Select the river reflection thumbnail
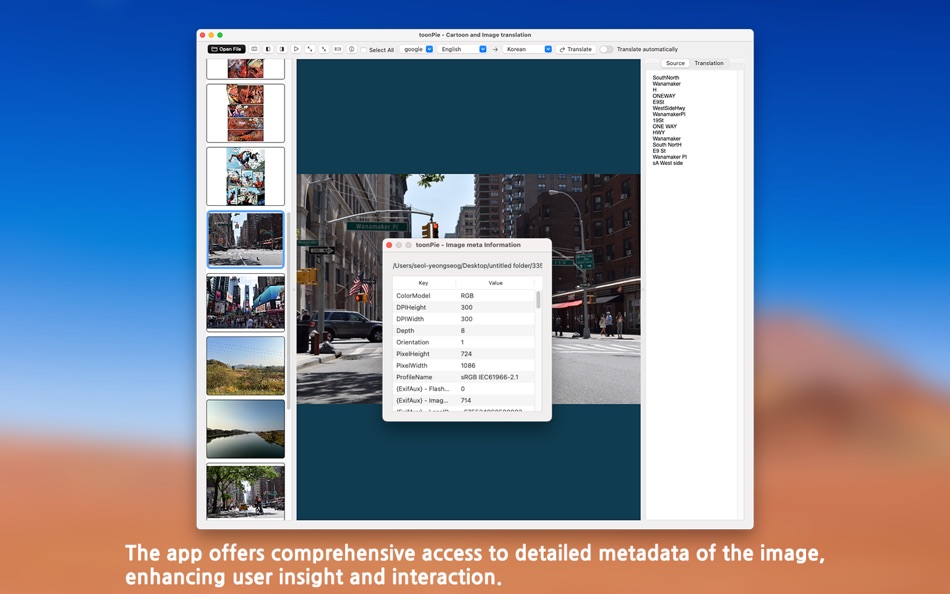This screenshot has height=594, width=950. 245,429
